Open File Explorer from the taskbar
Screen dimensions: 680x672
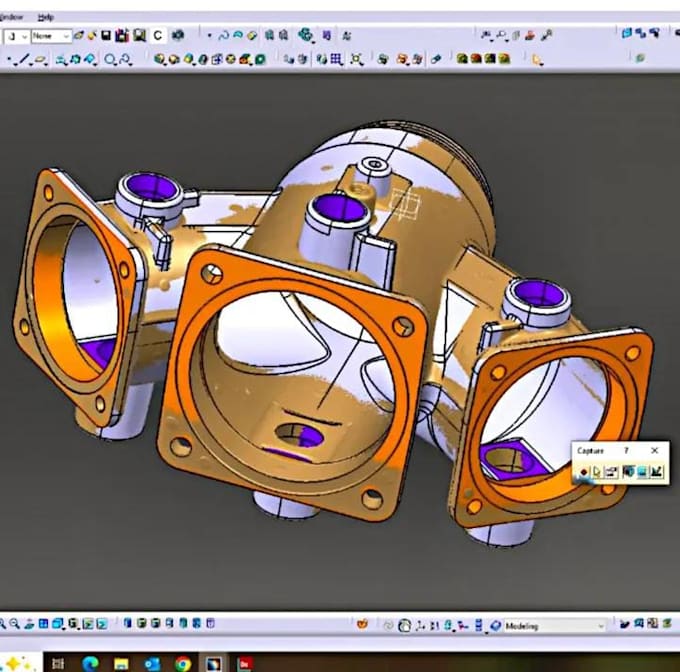121,663
